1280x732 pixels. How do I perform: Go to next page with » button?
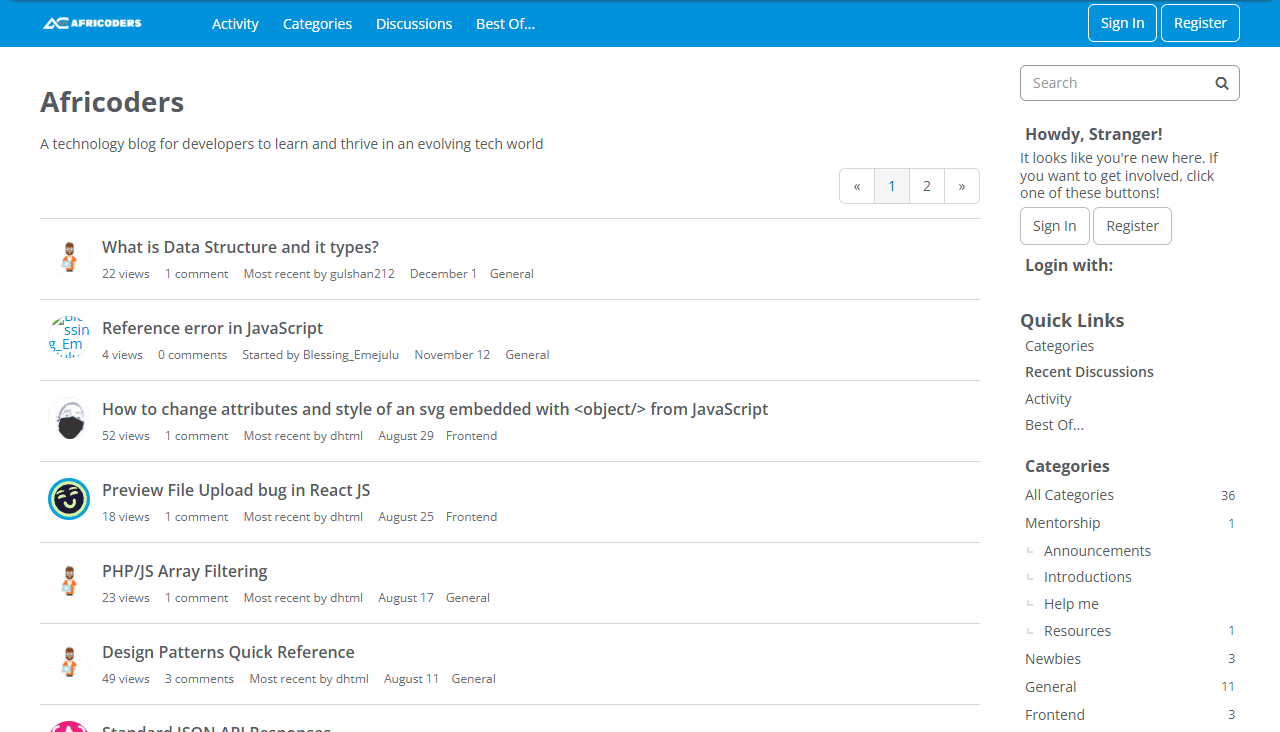tap(962, 186)
